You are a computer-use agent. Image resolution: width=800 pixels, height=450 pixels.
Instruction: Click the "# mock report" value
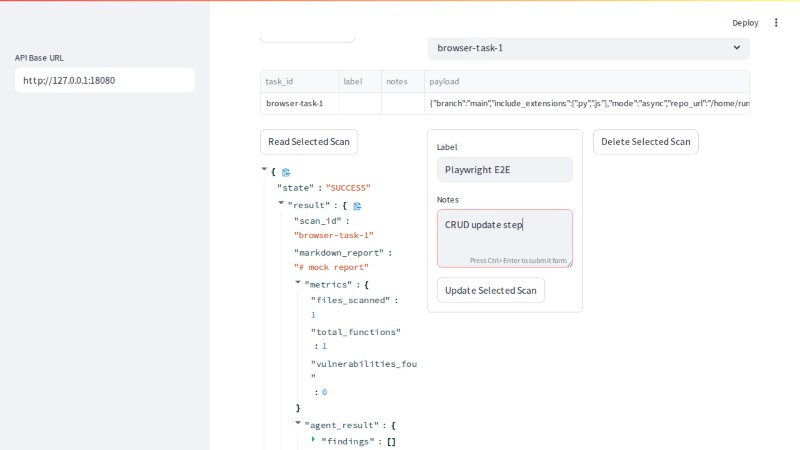331,267
